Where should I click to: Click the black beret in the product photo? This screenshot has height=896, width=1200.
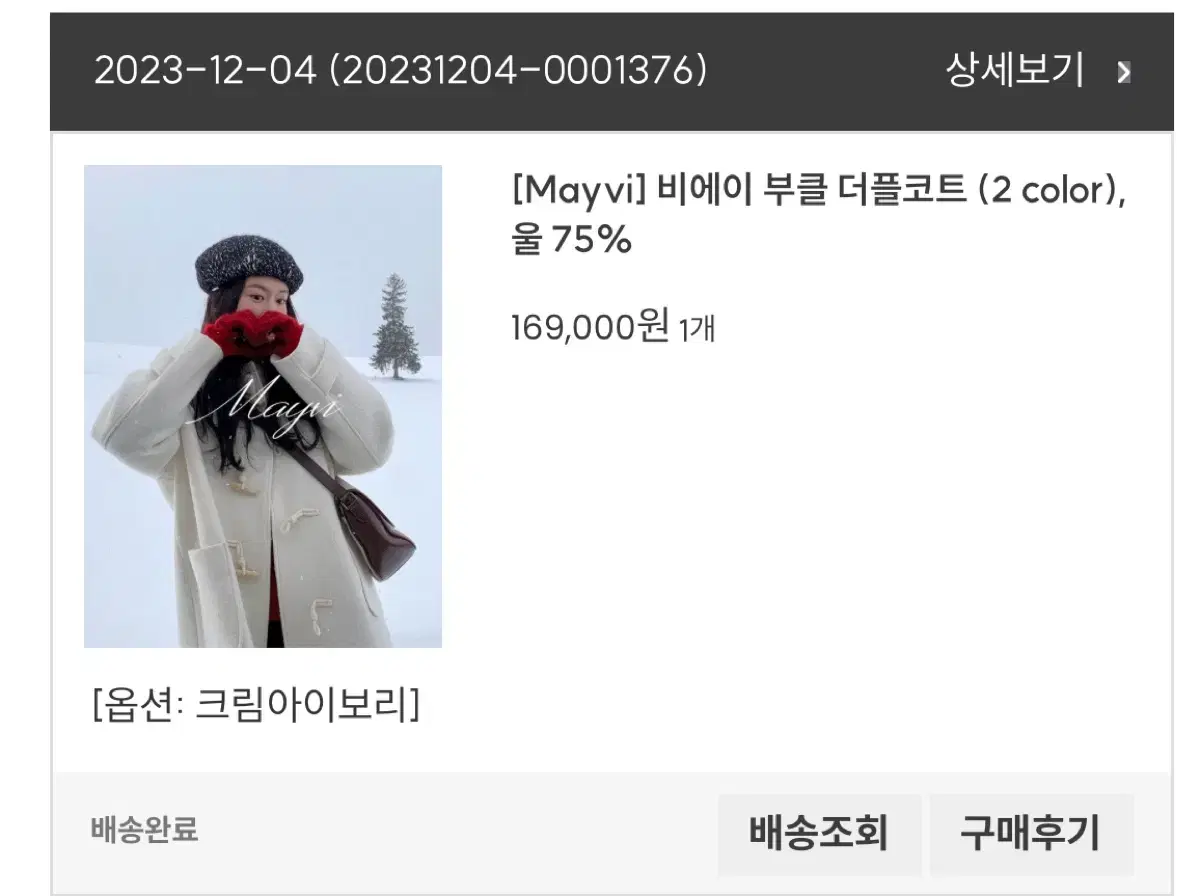coord(249,263)
